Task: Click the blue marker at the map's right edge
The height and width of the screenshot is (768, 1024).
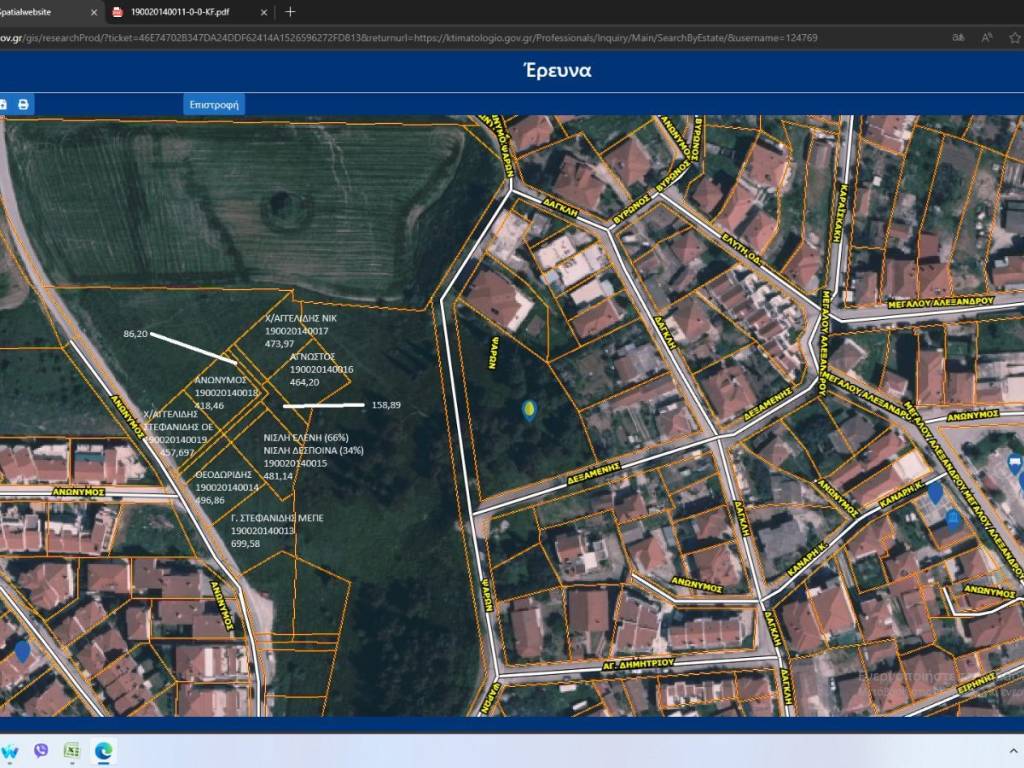Action: tap(1015, 462)
